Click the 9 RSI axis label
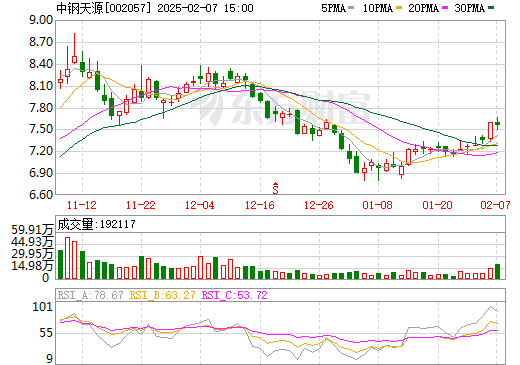The height and width of the screenshot is (365, 520). (x=50, y=359)
